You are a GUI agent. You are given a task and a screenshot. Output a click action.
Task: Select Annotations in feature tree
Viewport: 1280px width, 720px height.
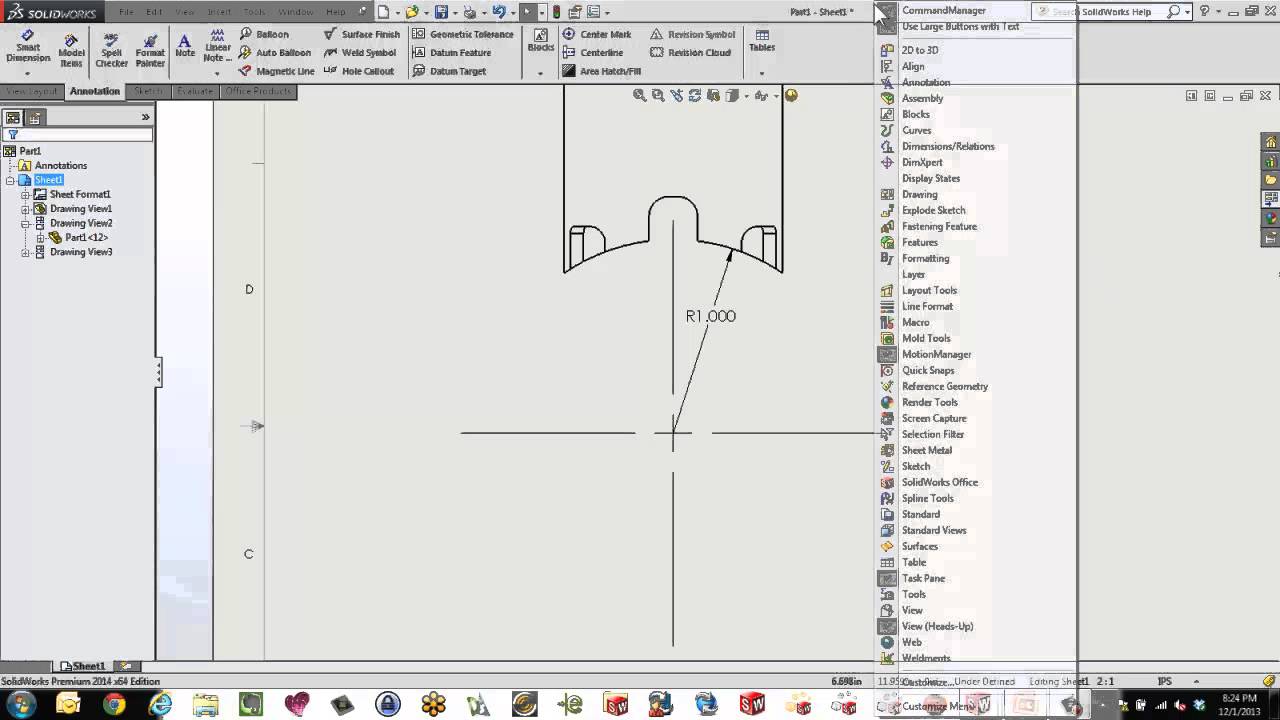click(60, 165)
